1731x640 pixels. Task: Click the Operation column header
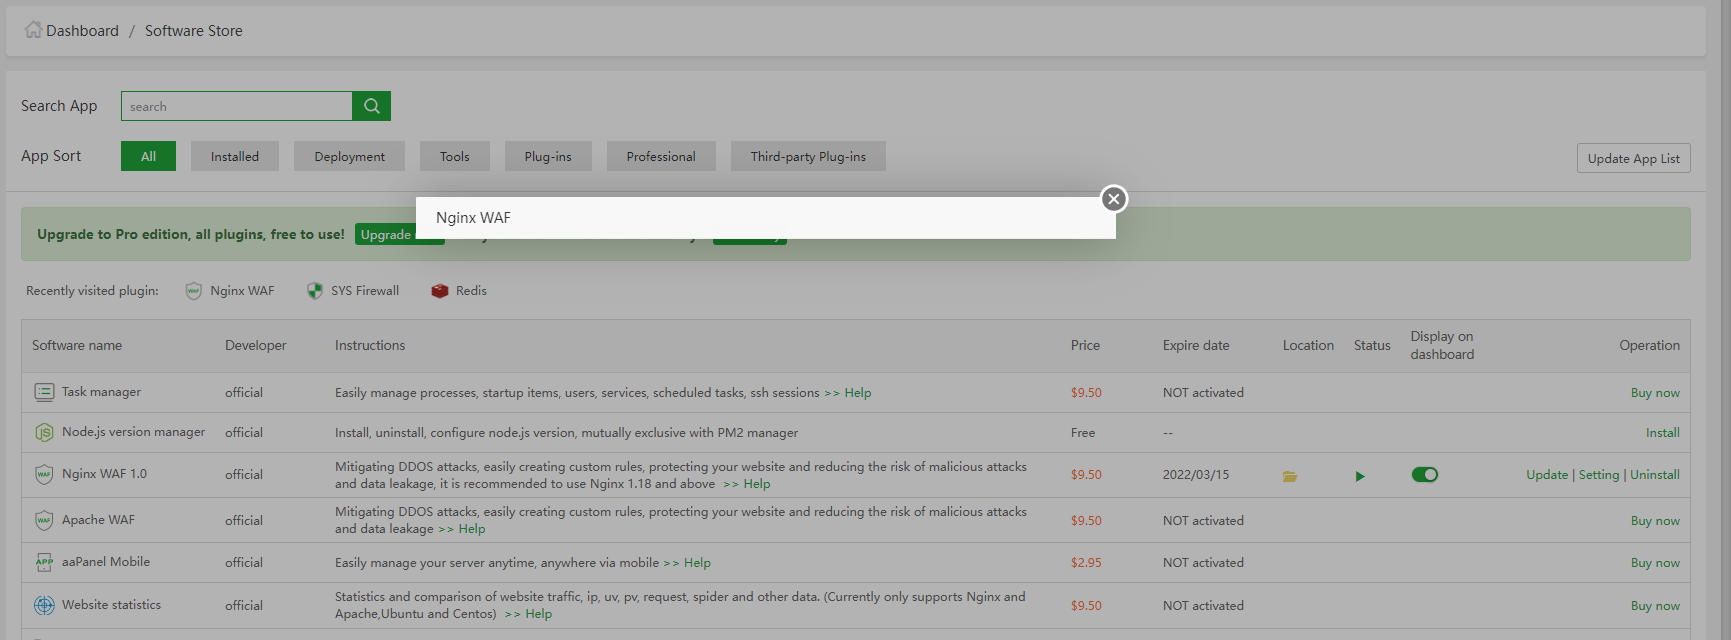1649,345
